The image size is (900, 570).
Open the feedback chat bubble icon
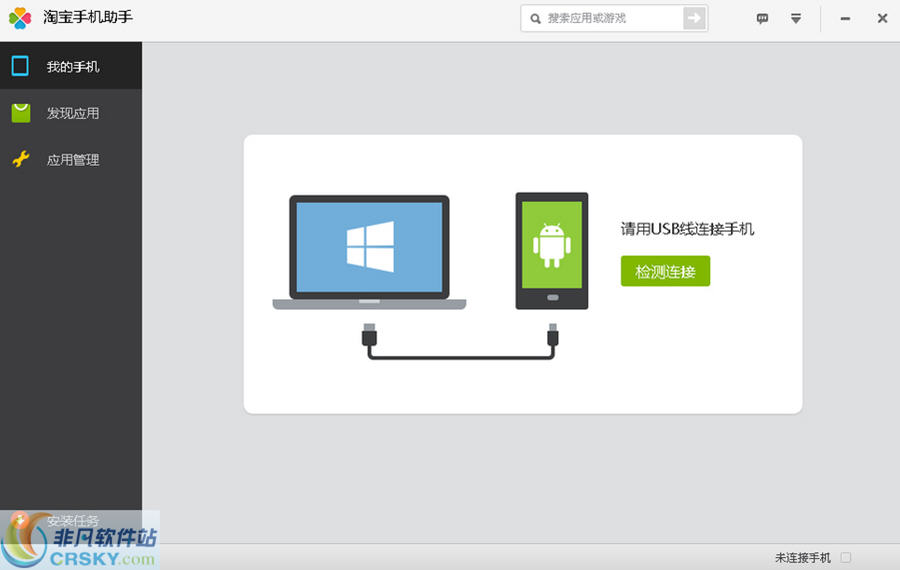(x=762, y=19)
